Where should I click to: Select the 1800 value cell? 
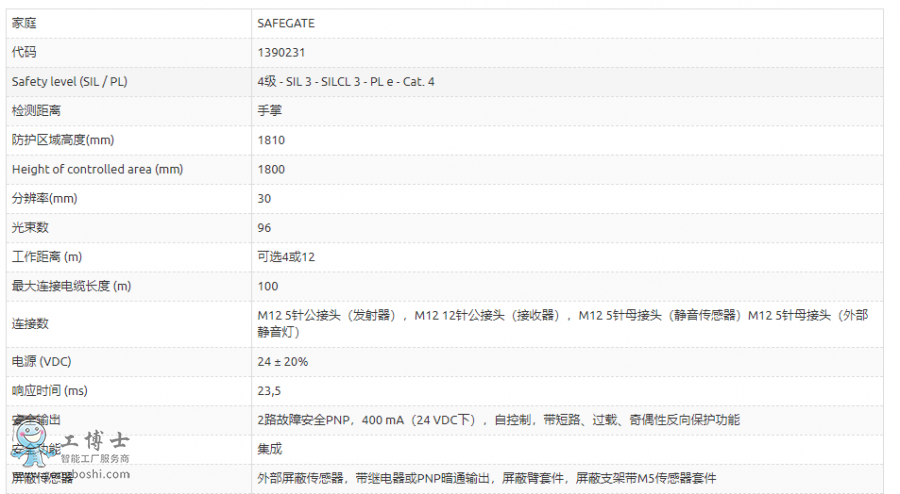point(271,169)
